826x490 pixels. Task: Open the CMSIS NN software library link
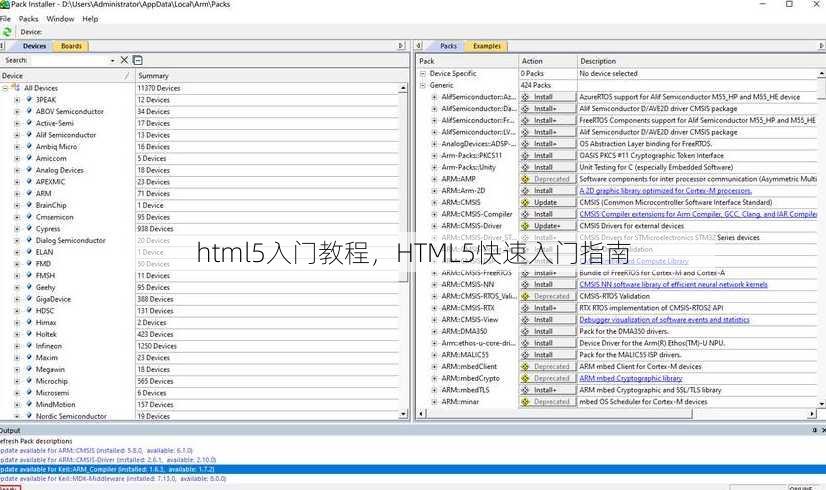(673, 285)
